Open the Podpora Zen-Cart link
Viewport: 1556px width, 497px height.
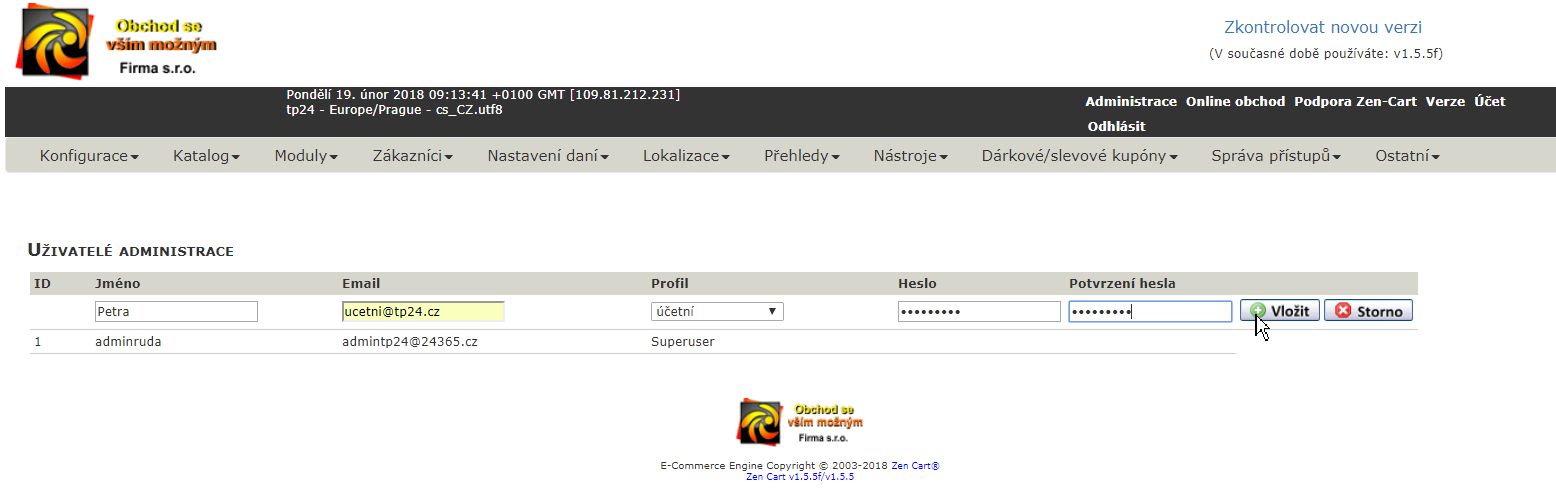pyautogui.click(x=1355, y=101)
